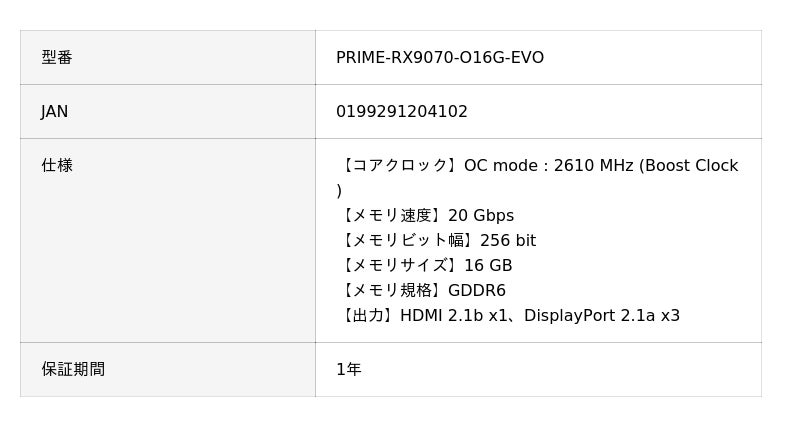The height and width of the screenshot is (427, 800).
Task: Select the DisplayPort 2.1a x3 text
Action: (x=602, y=316)
